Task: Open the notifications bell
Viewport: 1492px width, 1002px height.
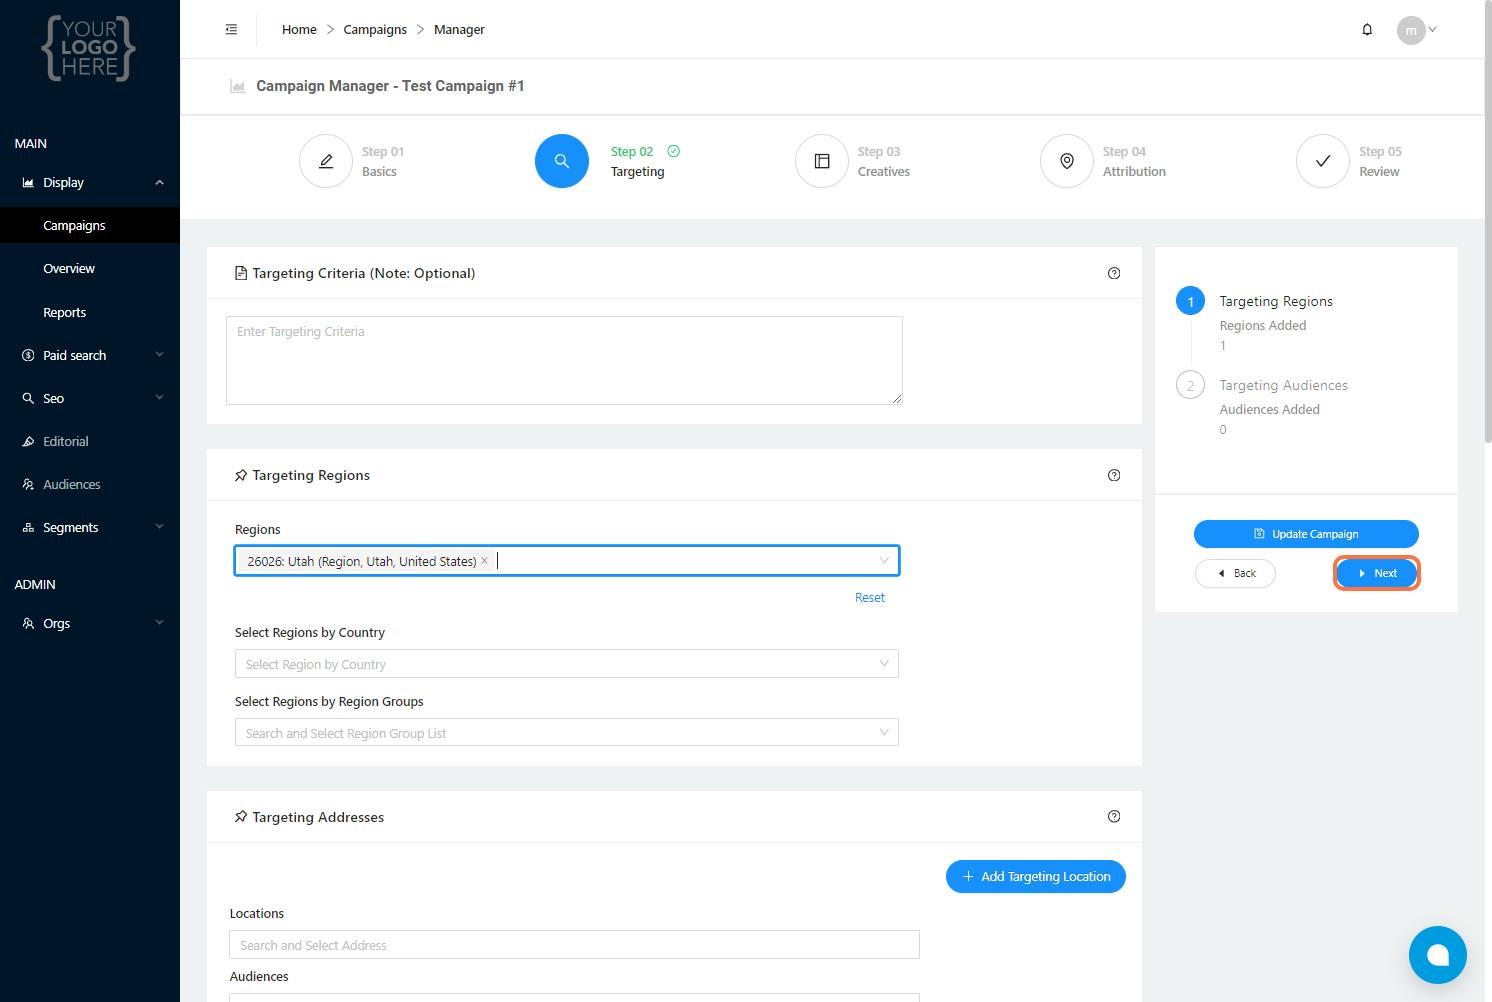Action: pyautogui.click(x=1367, y=30)
